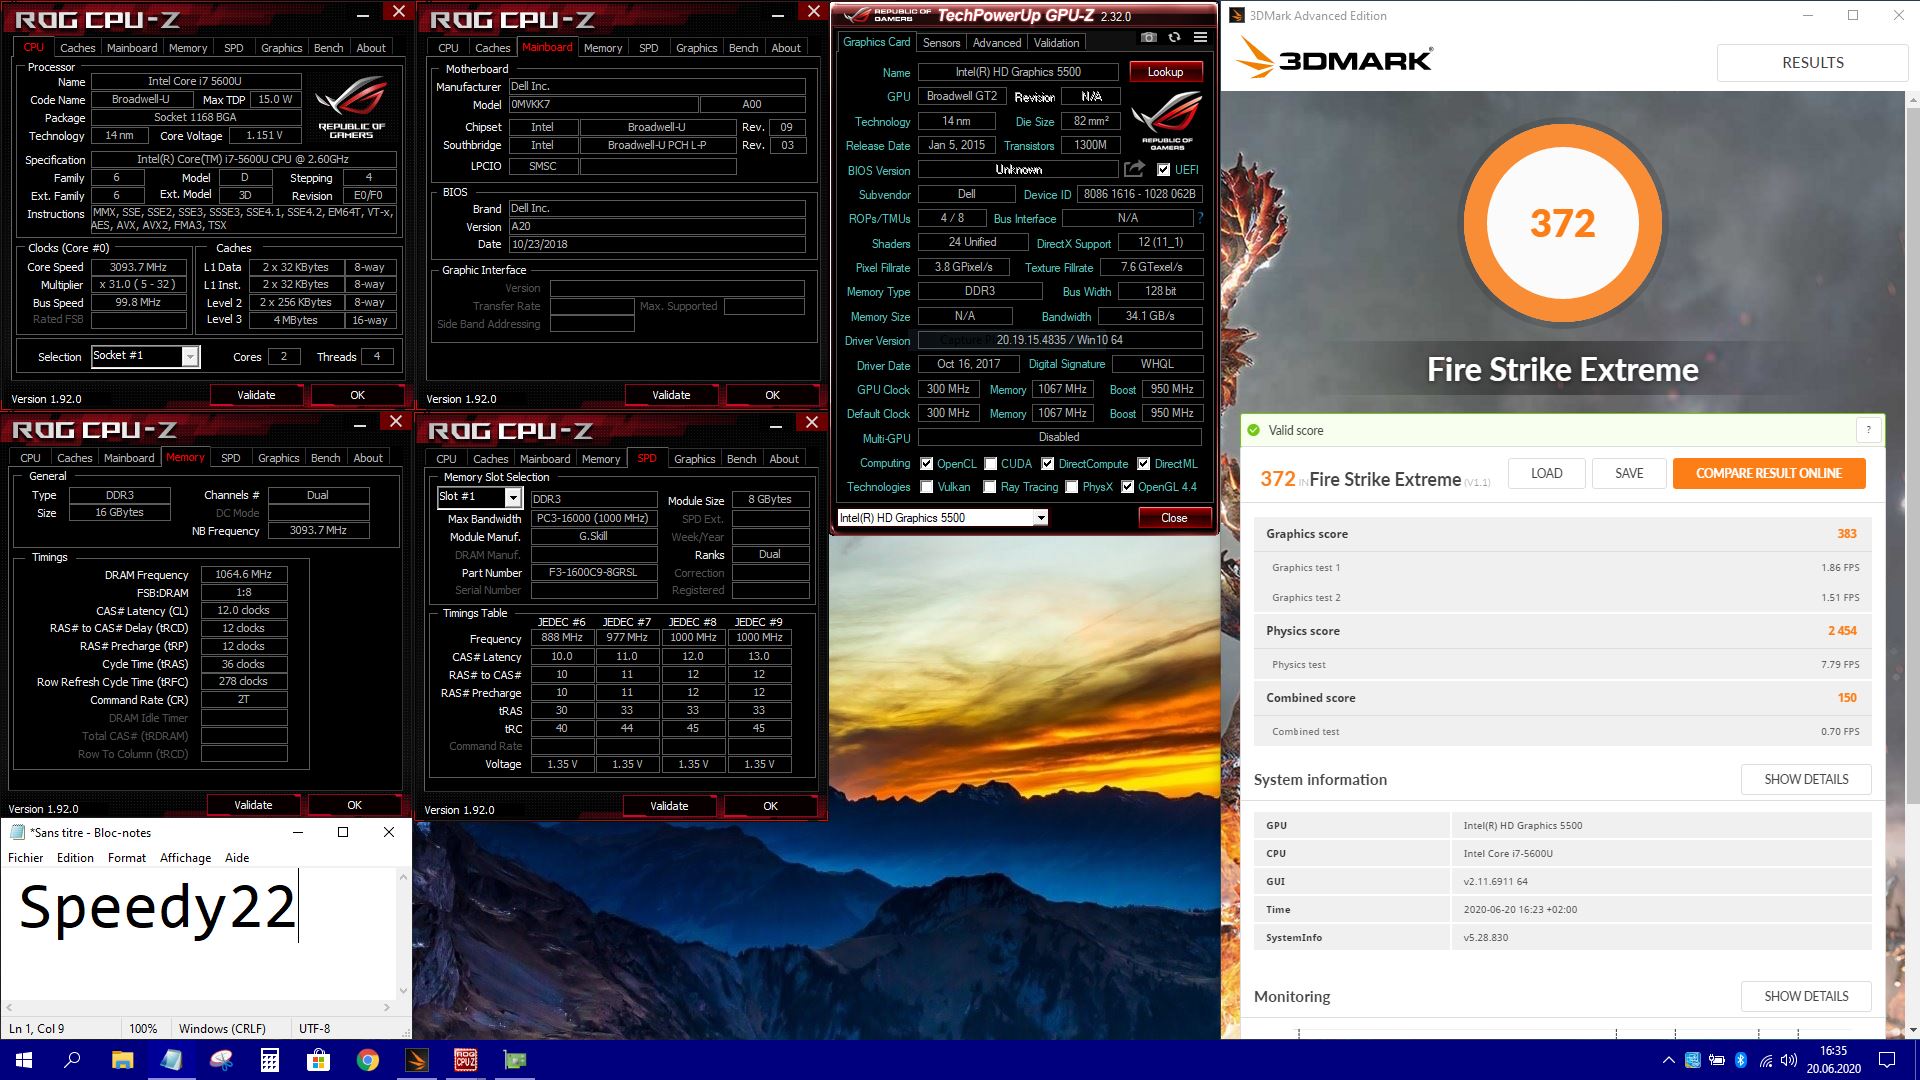
Task: Open Google Chrome from the taskbar
Action: click(x=367, y=1060)
